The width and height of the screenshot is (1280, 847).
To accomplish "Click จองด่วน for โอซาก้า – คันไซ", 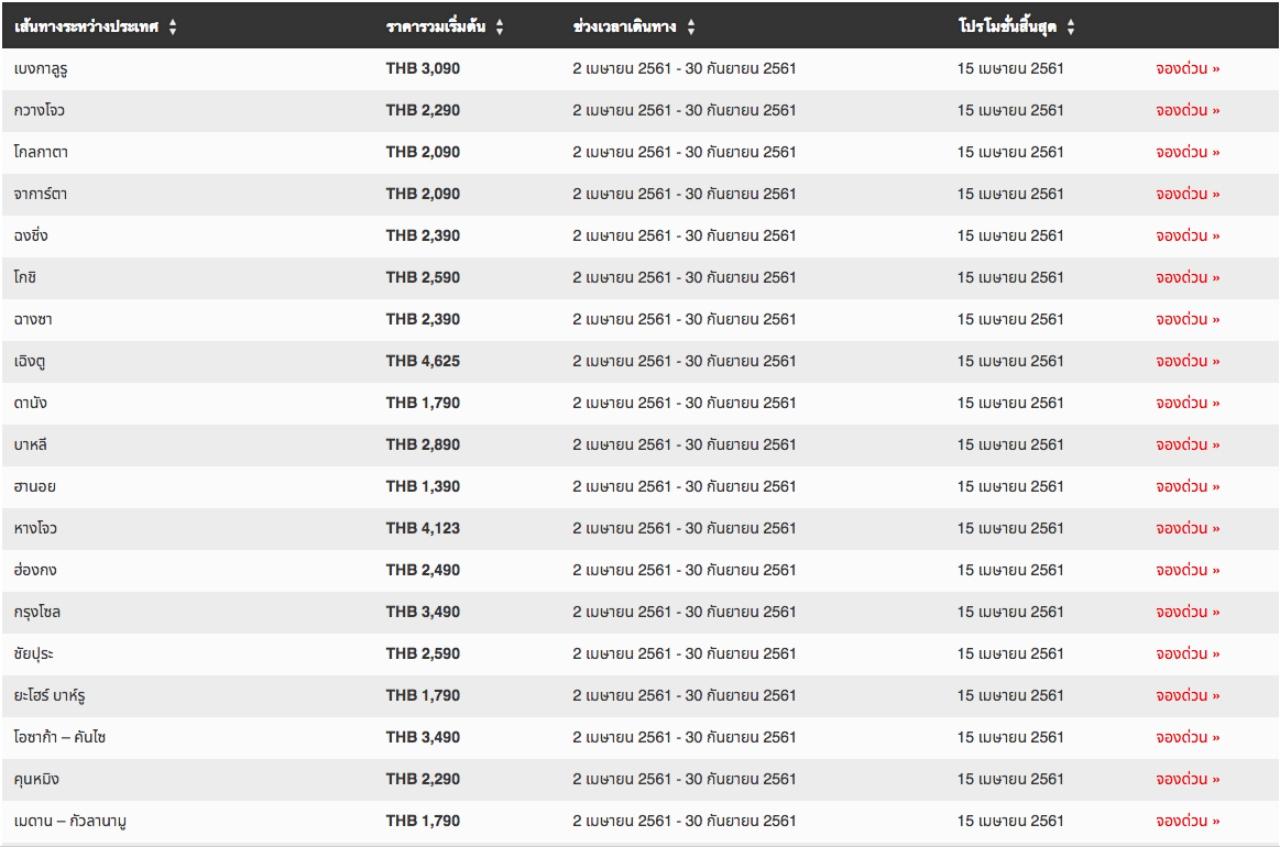I will point(1188,738).
